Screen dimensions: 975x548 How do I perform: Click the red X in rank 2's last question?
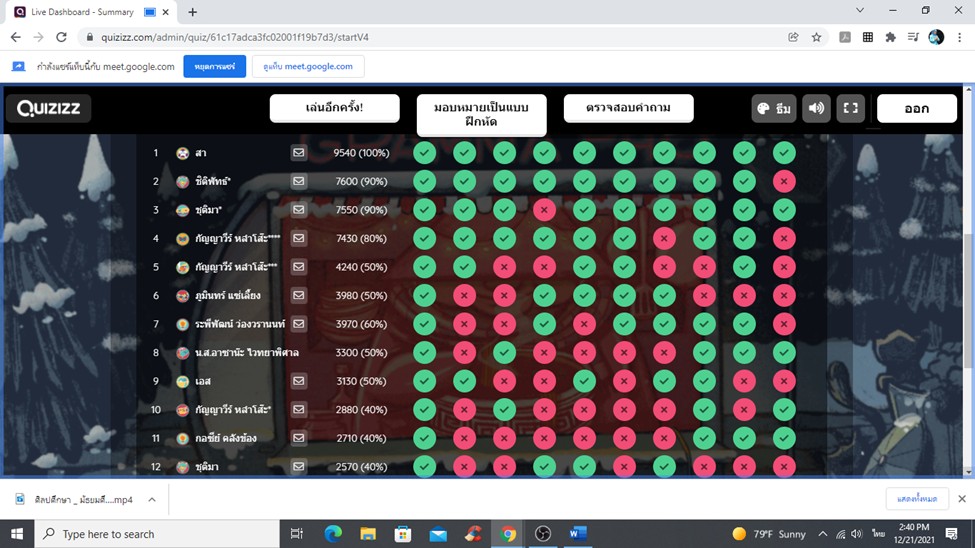(x=784, y=181)
